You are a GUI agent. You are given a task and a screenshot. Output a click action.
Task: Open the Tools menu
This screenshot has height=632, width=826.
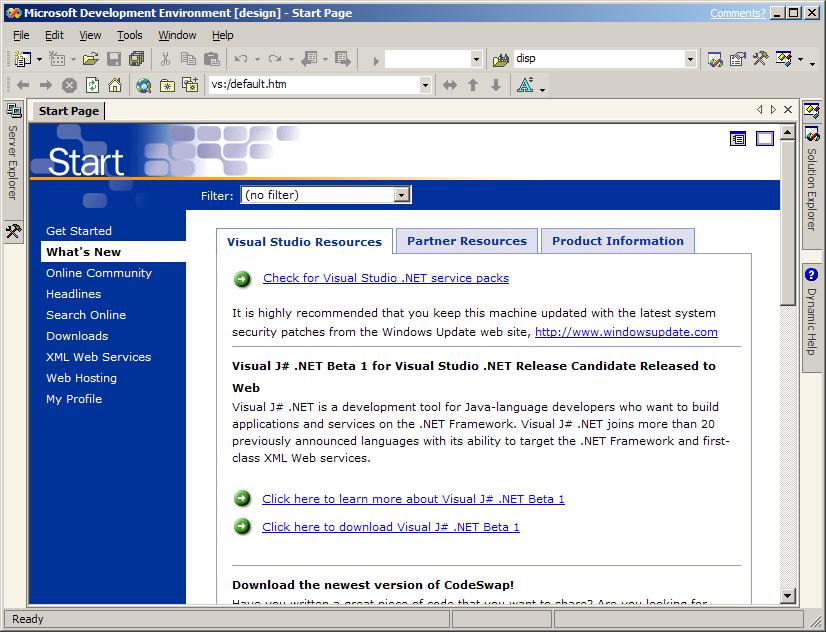pos(130,35)
